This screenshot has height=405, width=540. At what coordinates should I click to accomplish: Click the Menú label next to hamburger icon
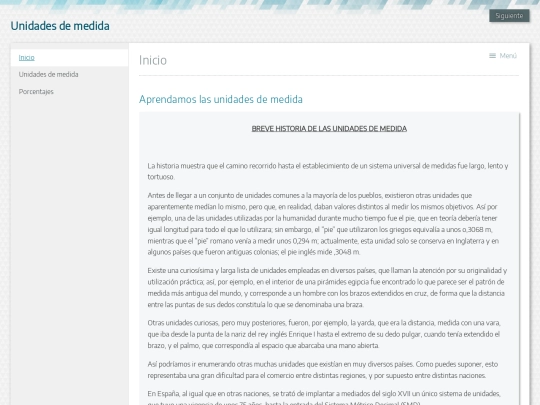click(508, 55)
